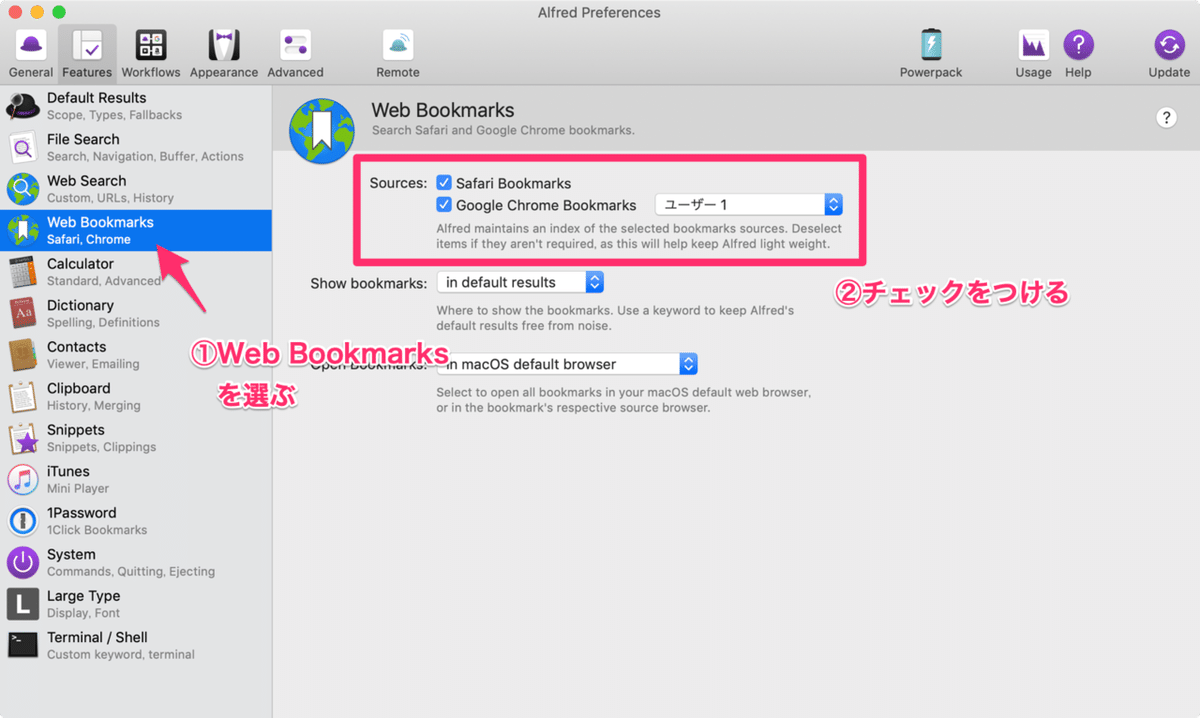The width and height of the screenshot is (1200, 718).
Task: Select 'Clipboard' feature row
Action: 136,396
